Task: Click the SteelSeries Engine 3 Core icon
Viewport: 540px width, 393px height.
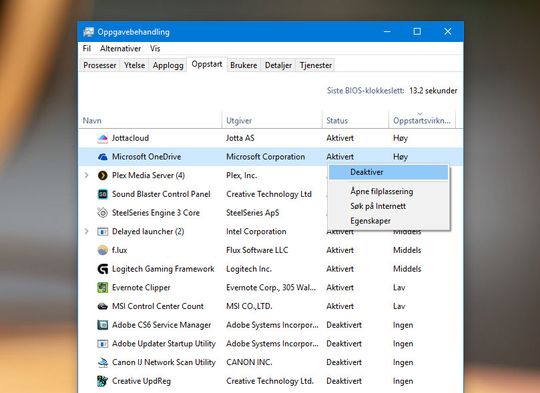Action: 103,213
